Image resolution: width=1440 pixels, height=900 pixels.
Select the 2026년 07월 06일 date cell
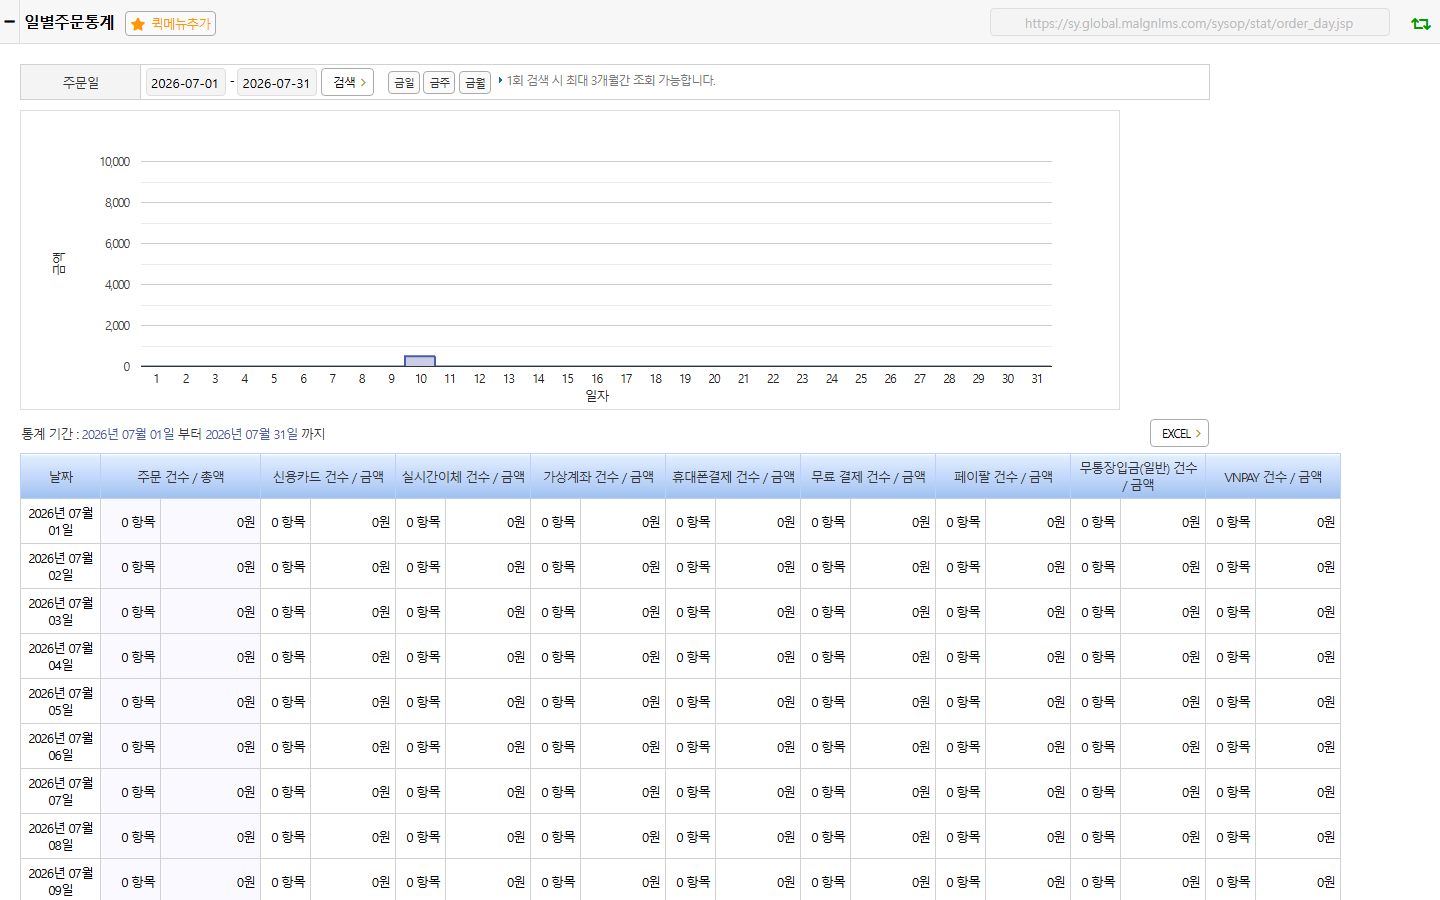61,746
